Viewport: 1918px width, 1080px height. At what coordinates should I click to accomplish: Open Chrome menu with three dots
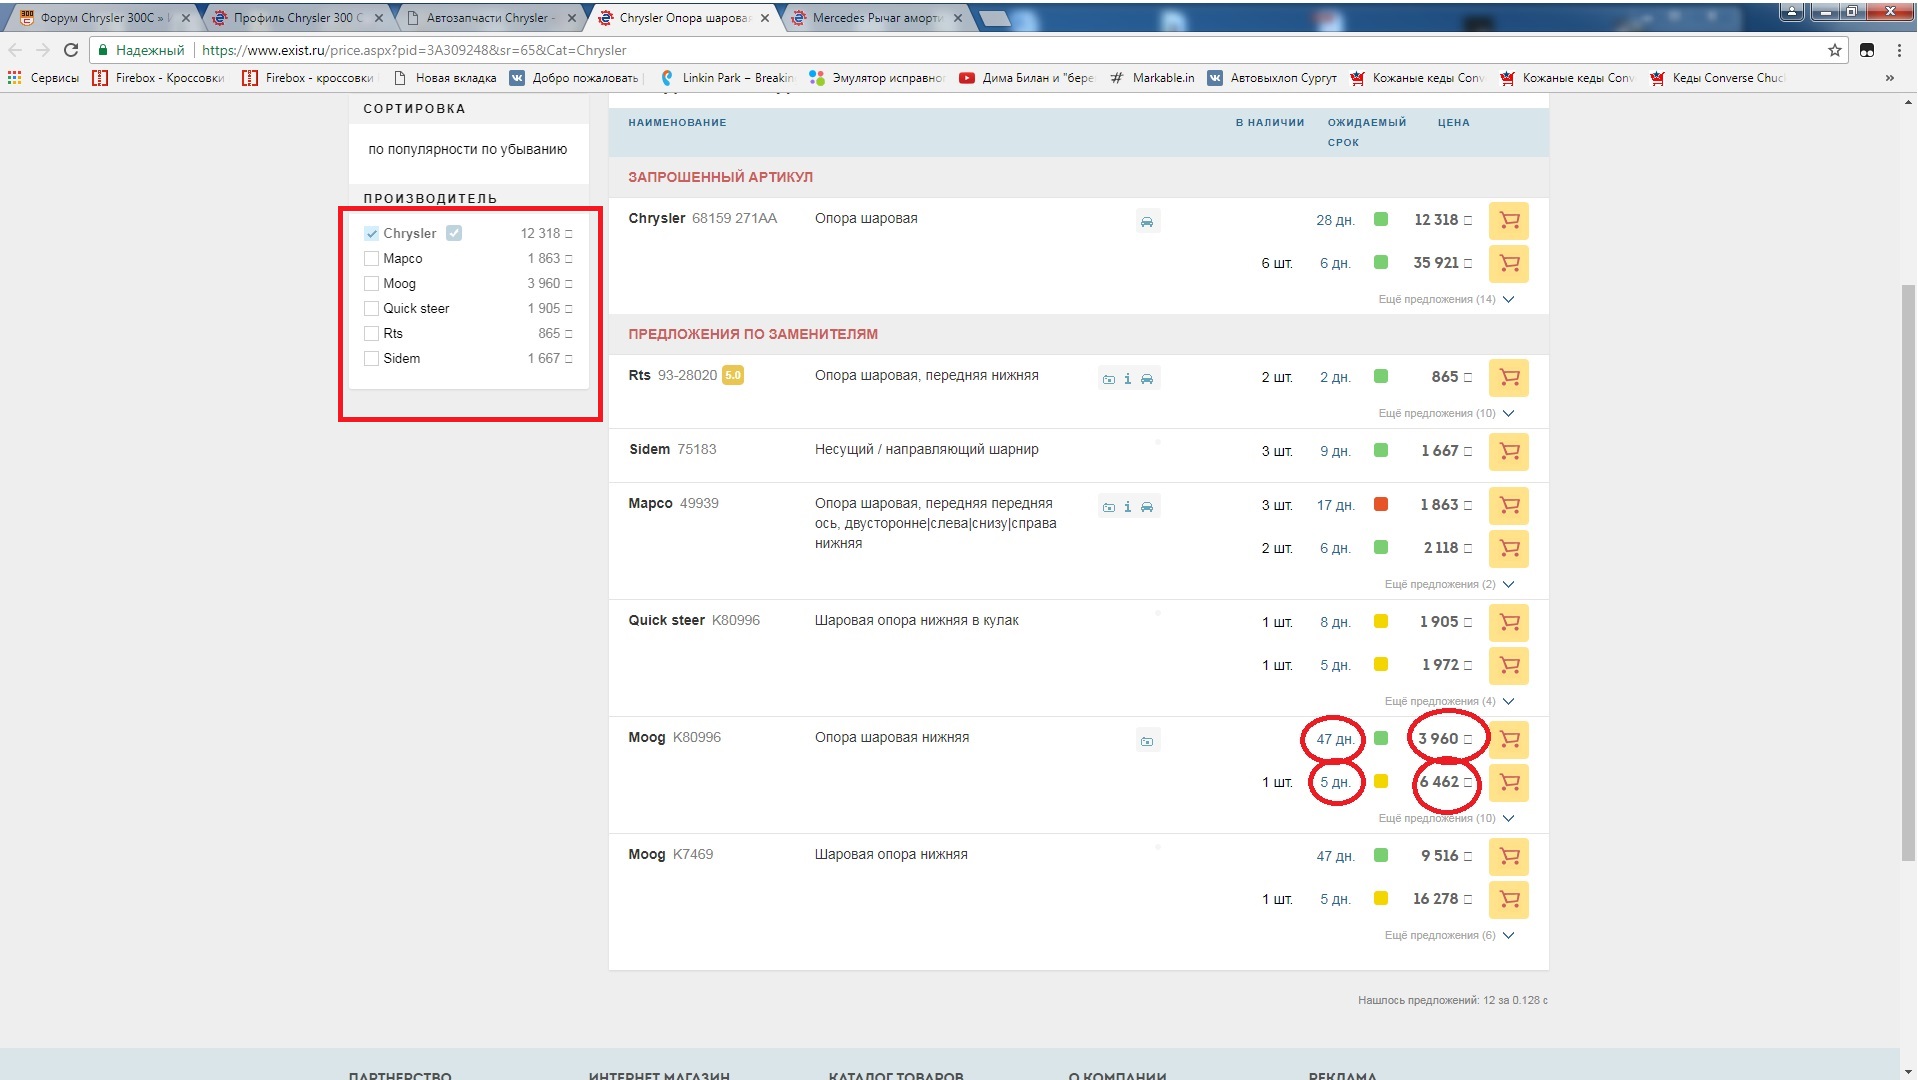[1899, 50]
